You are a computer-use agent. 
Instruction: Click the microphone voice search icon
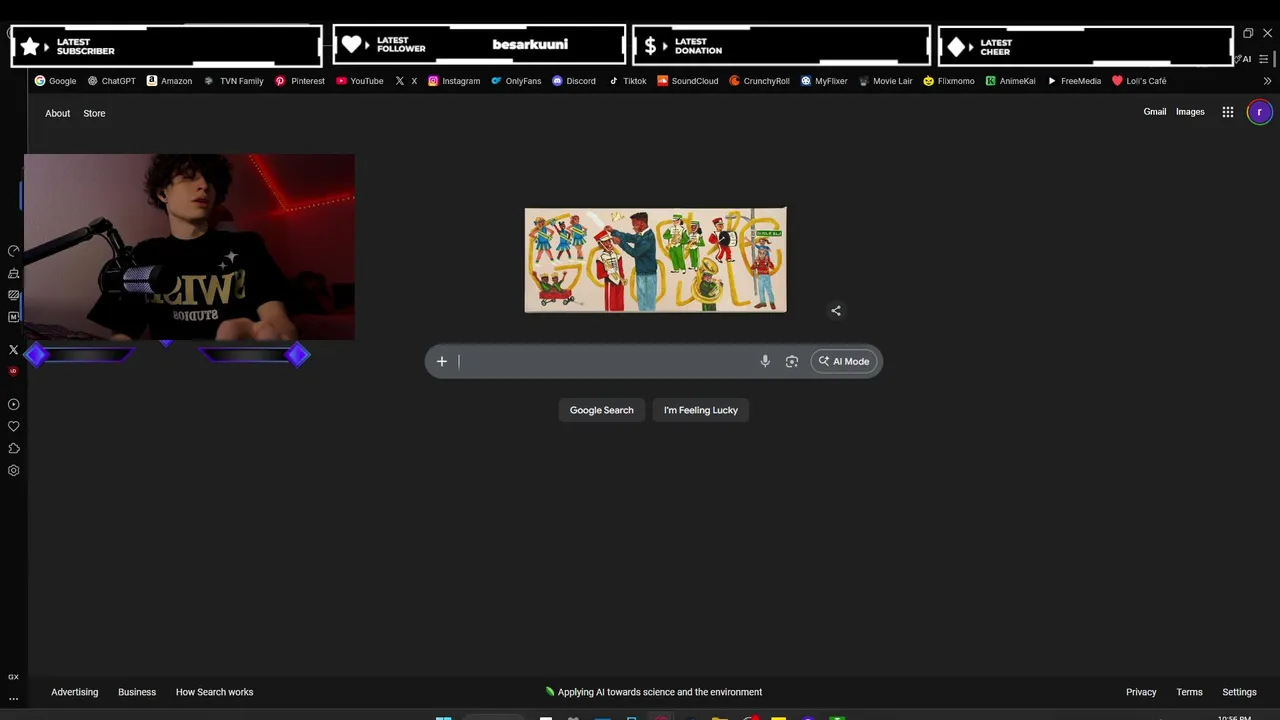tap(765, 361)
